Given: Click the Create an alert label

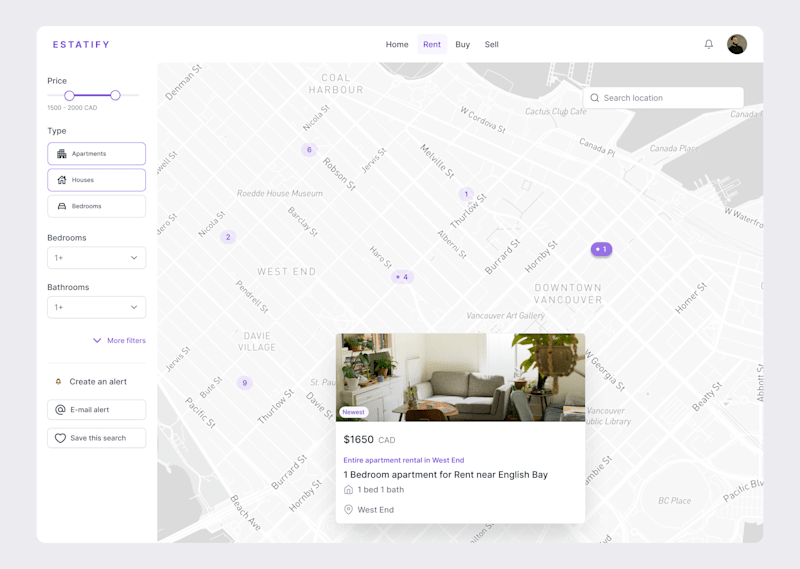Looking at the screenshot, I should [98, 382].
